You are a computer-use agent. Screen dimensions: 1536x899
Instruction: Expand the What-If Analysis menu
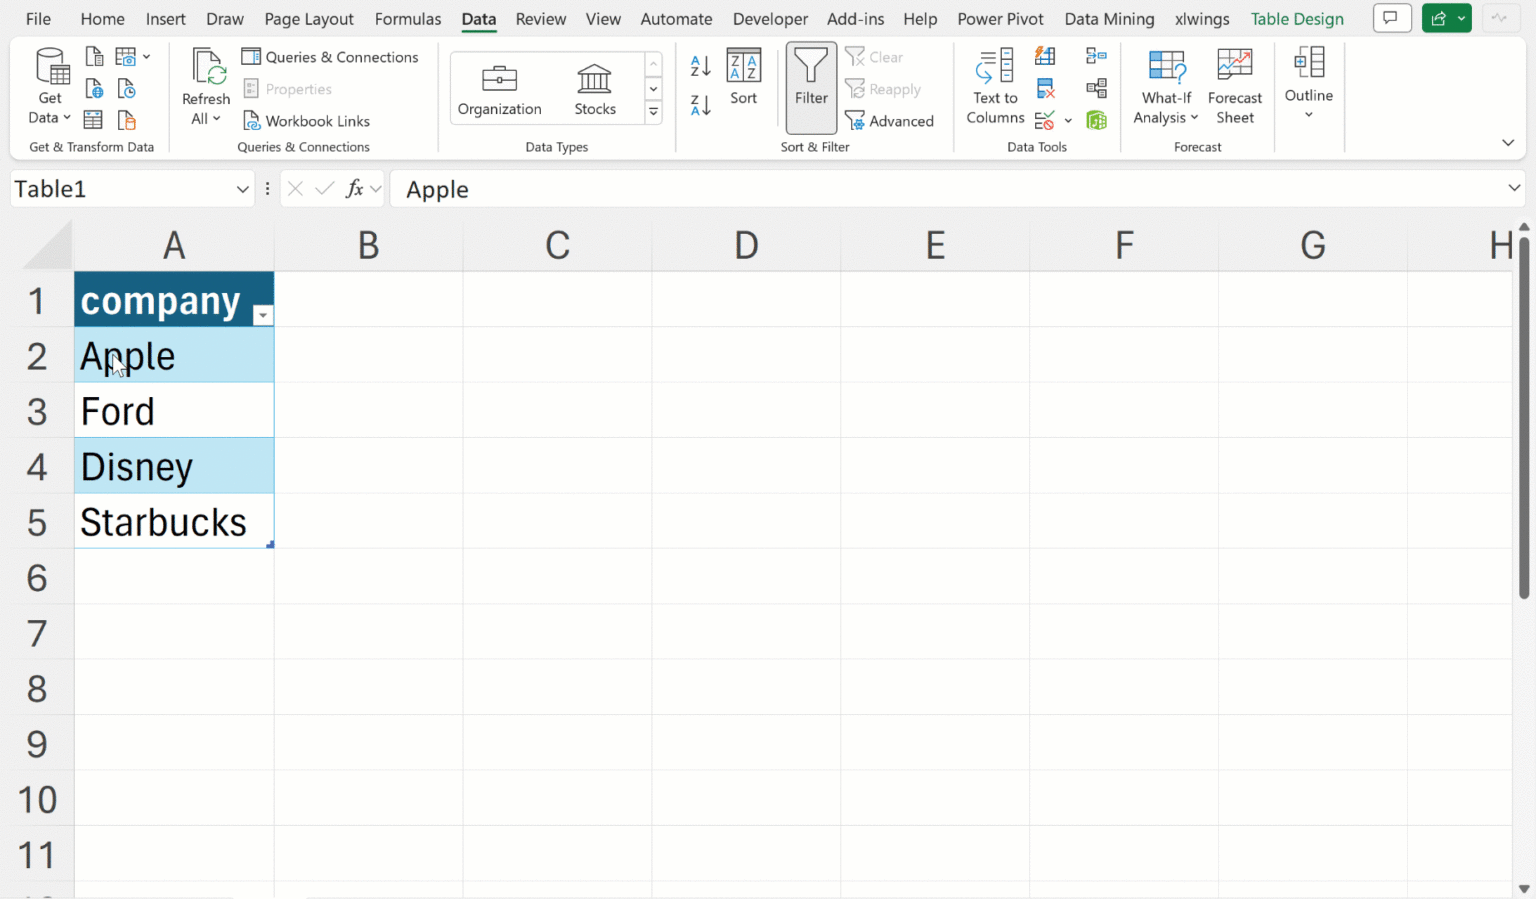point(1166,87)
